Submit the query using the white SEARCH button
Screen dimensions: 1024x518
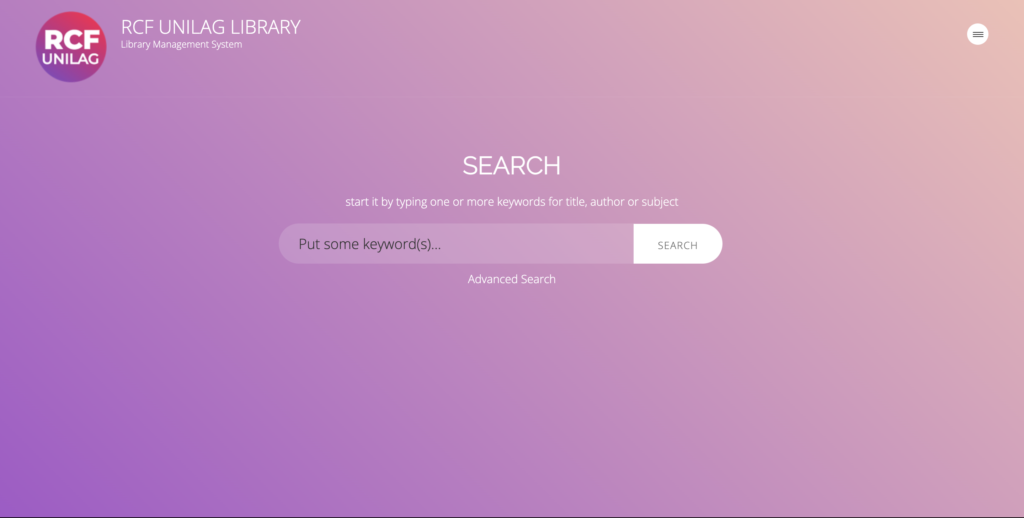click(677, 244)
